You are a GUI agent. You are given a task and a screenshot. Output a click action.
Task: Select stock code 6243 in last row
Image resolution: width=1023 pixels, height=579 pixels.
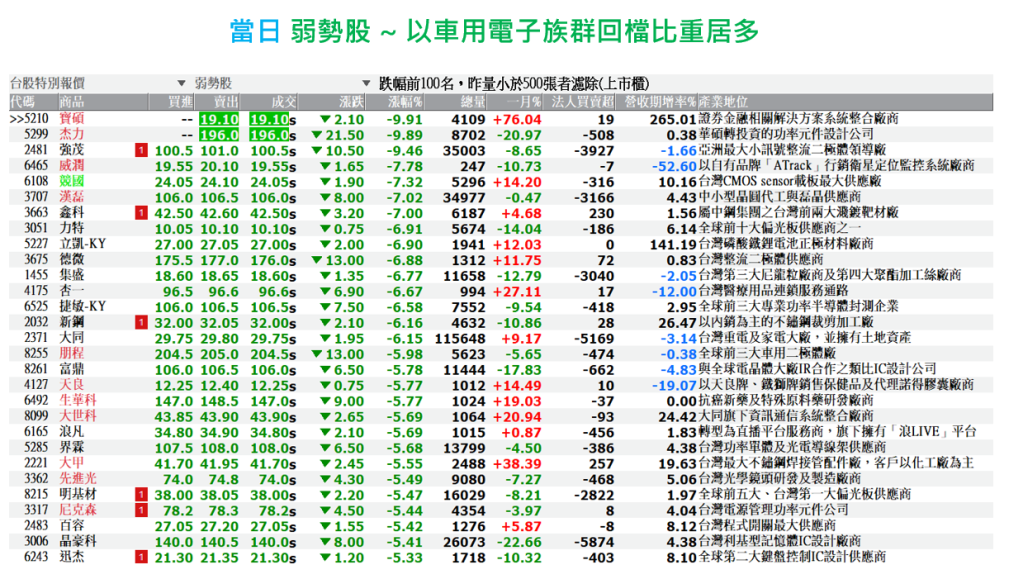pyautogui.click(x=34, y=557)
